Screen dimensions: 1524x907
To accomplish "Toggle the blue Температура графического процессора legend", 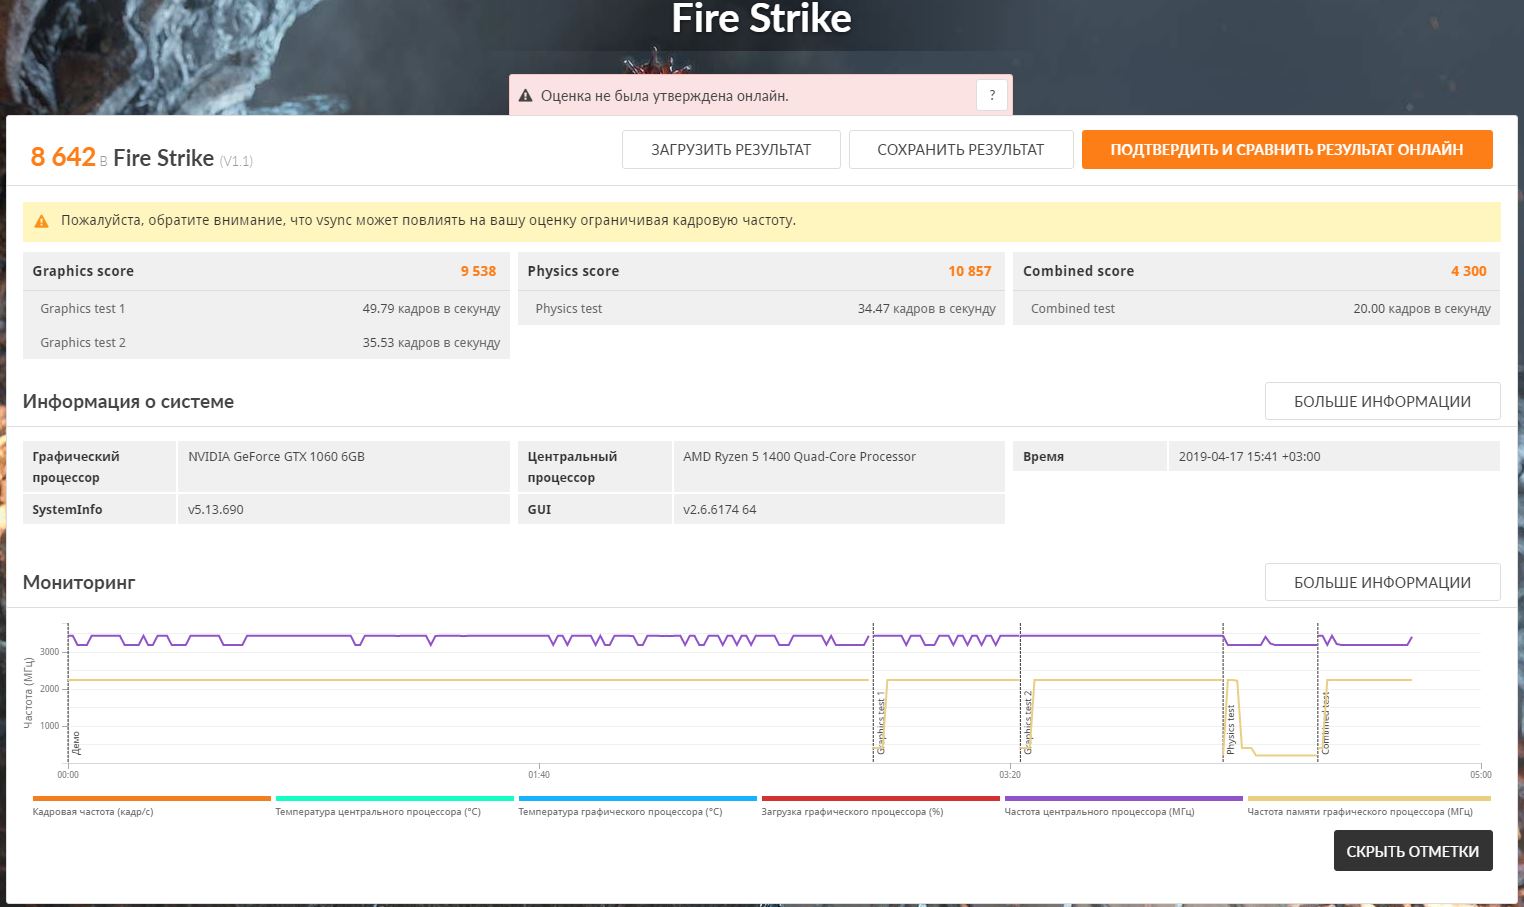I will [x=637, y=806].
